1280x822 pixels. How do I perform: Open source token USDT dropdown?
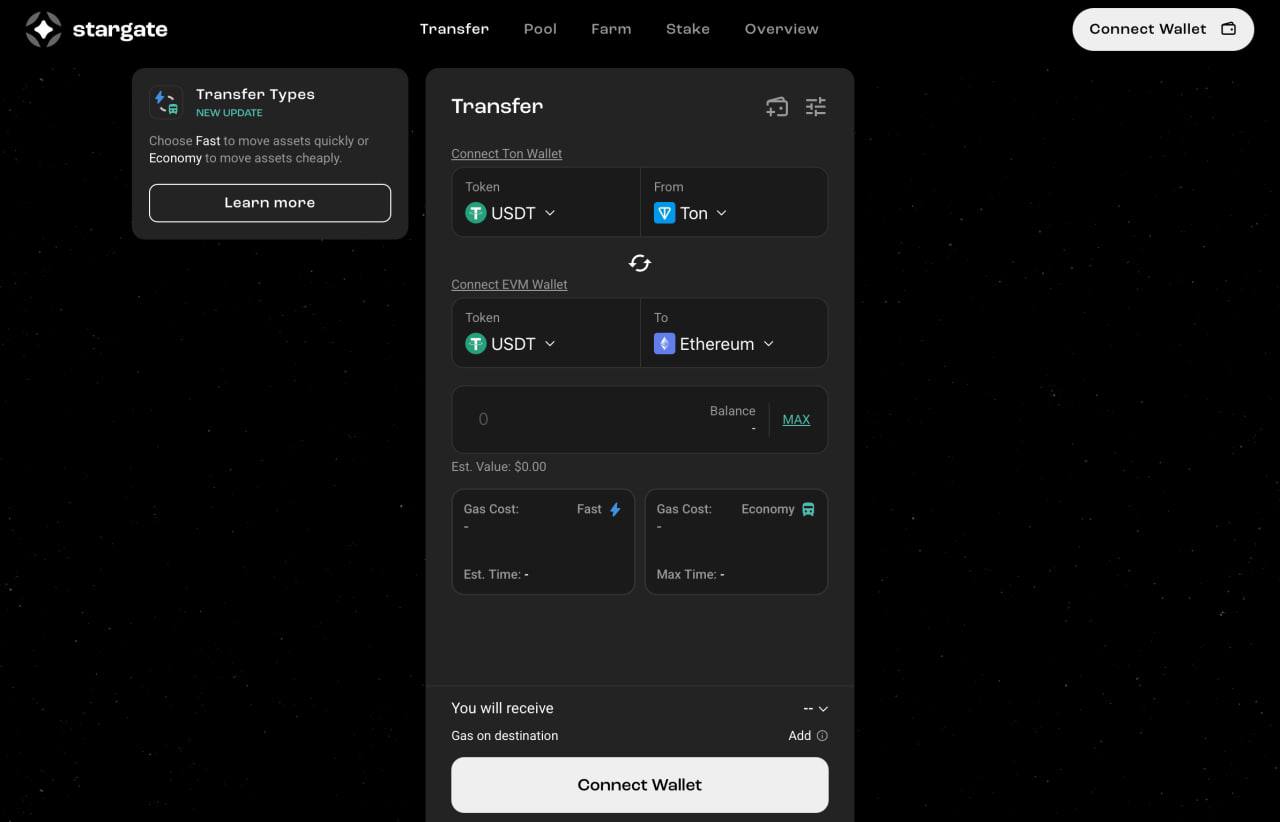point(546,202)
